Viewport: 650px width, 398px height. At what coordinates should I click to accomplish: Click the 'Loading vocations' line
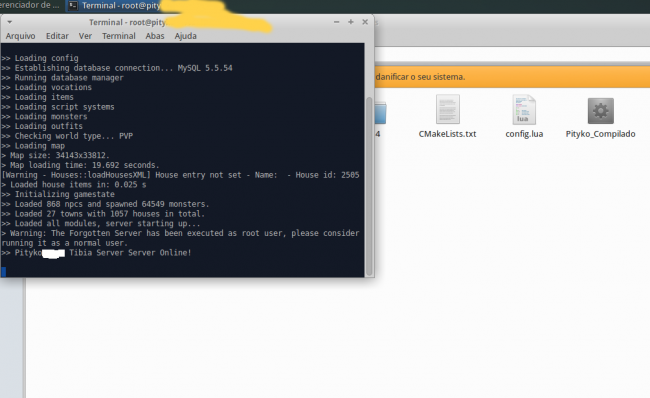pos(46,87)
